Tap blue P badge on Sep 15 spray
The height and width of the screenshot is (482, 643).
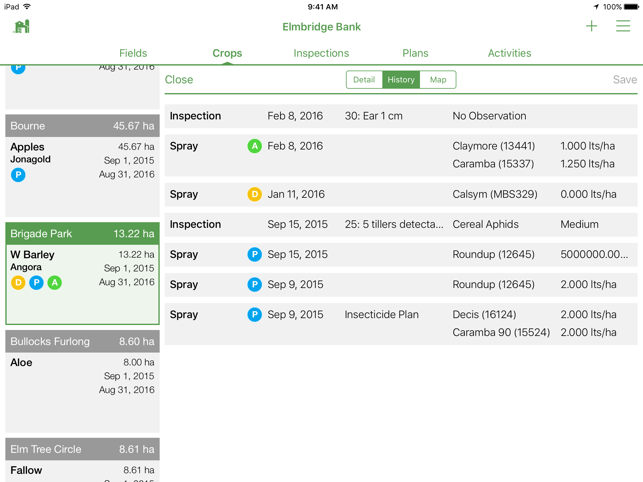click(x=254, y=255)
